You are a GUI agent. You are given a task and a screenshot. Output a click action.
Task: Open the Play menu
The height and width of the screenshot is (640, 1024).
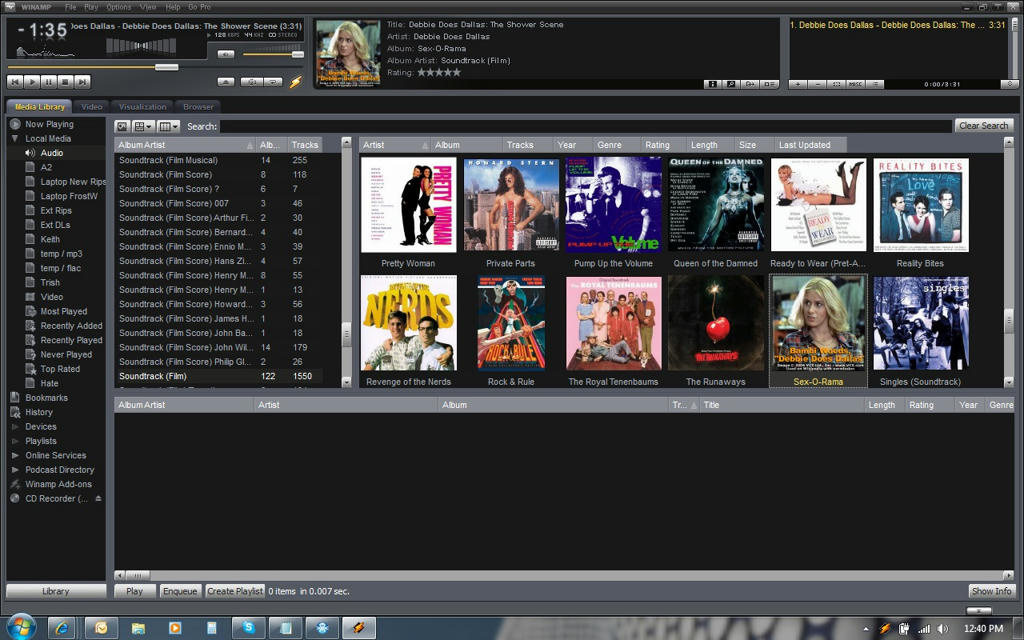point(91,7)
